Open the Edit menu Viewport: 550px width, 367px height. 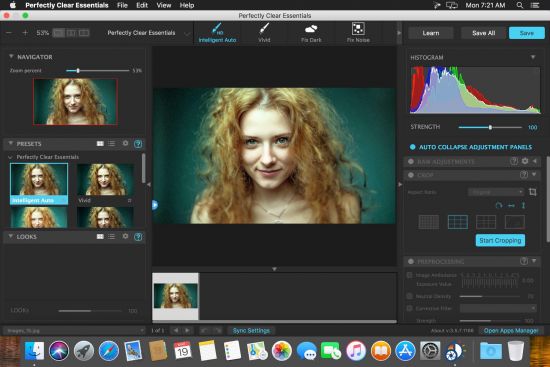pyautogui.click(x=142, y=5)
